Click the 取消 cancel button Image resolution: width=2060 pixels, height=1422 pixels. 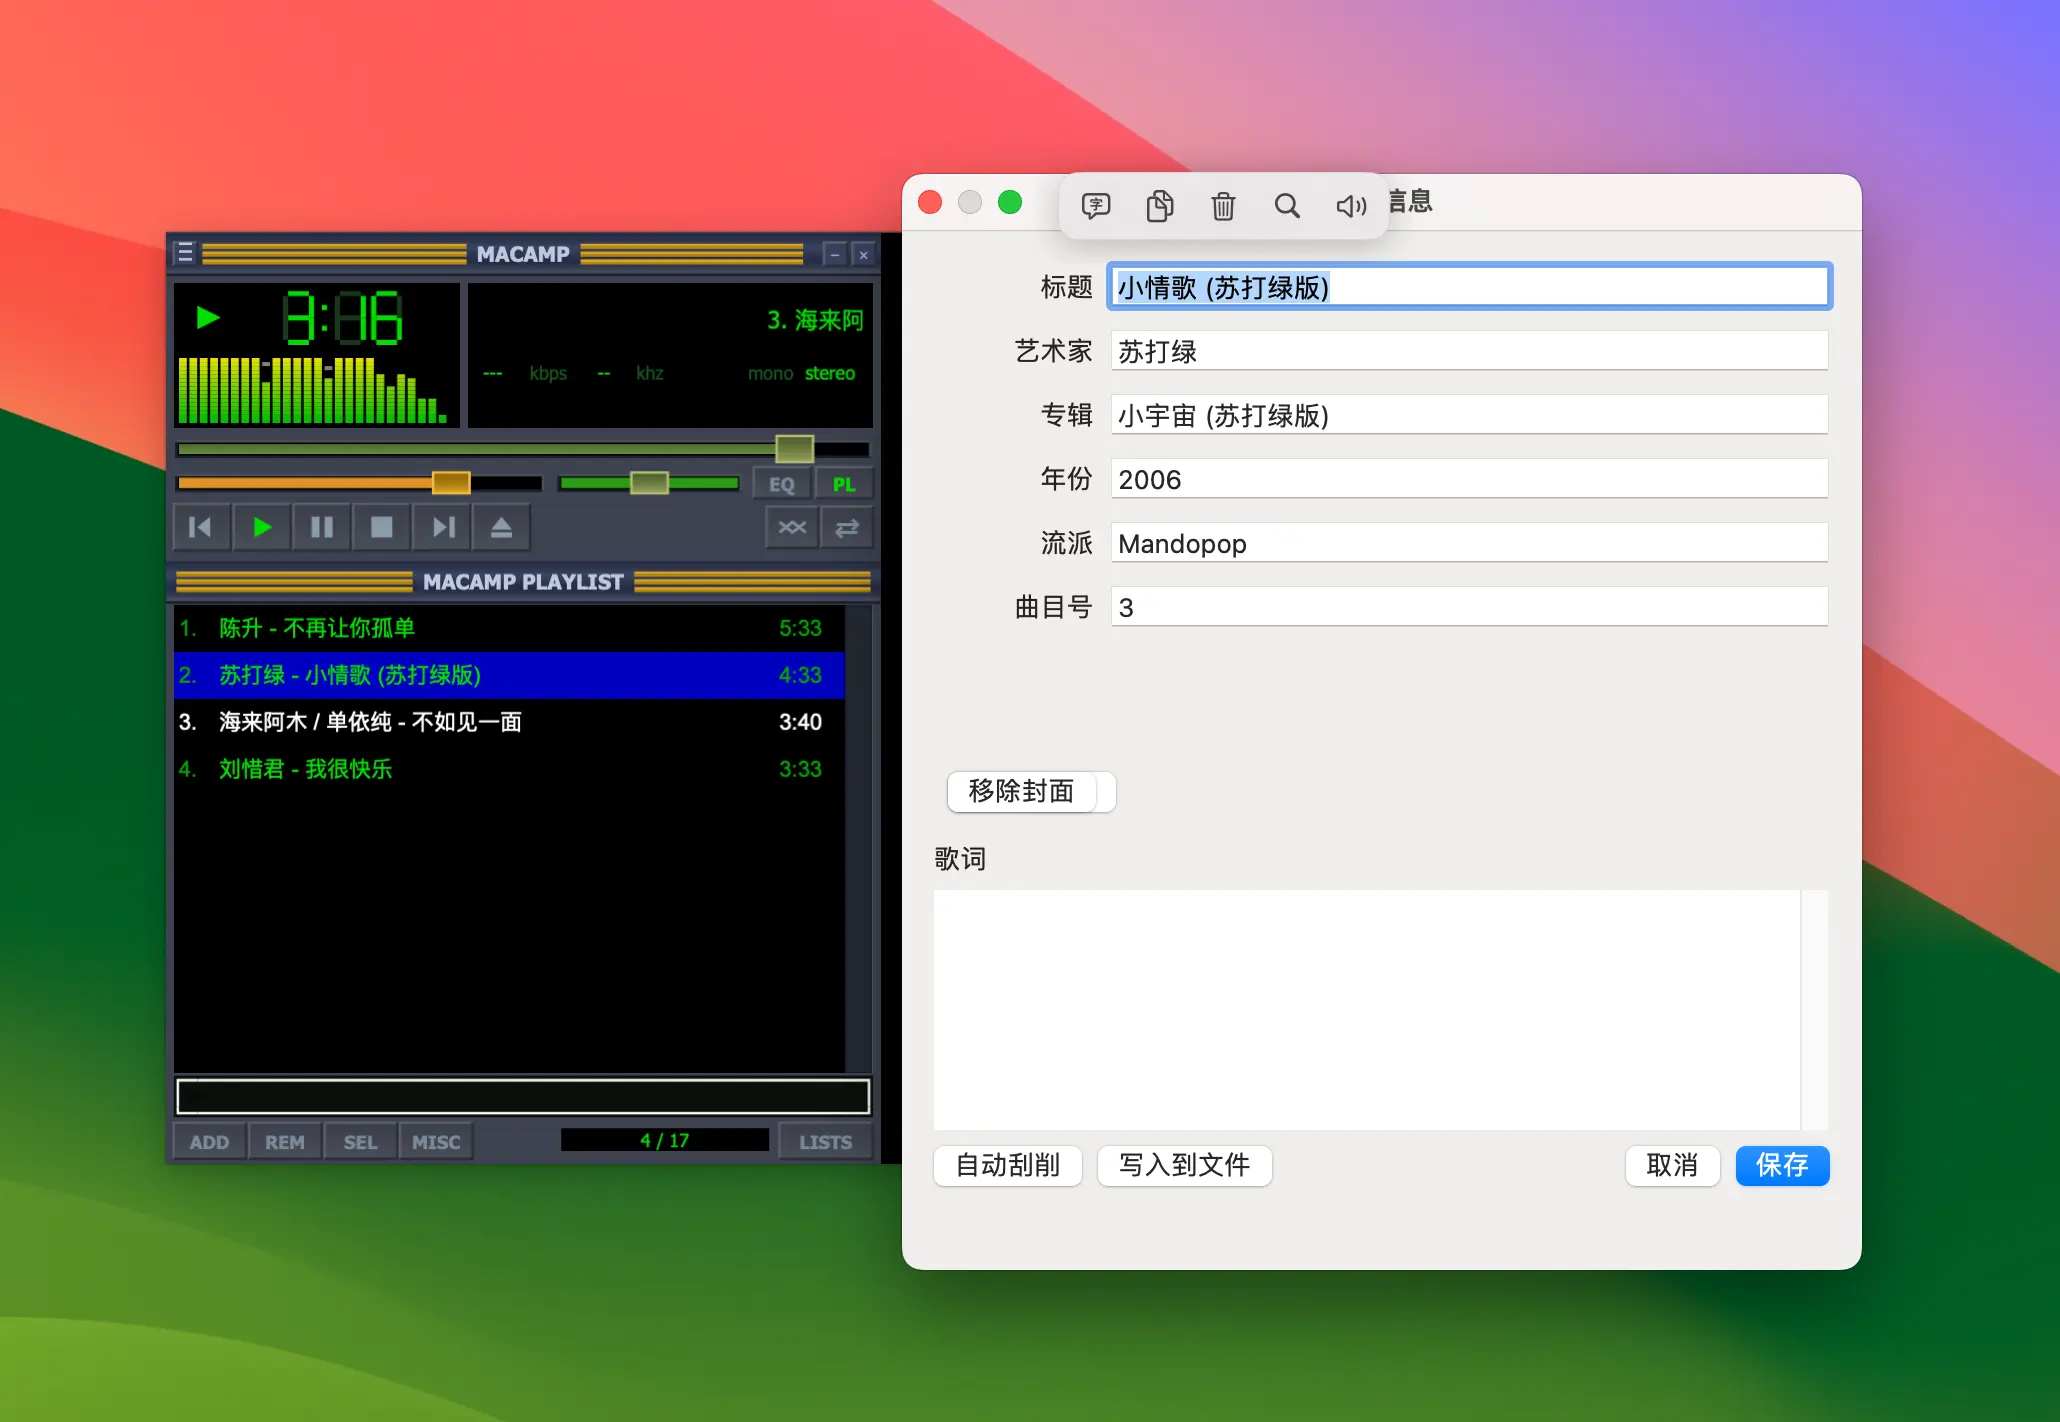[1672, 1165]
